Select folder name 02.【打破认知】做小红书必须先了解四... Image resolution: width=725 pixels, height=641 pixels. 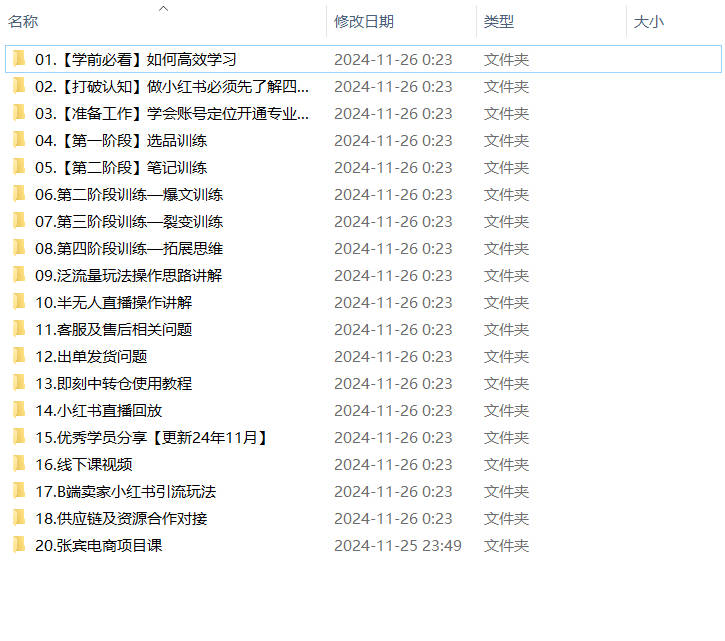[x=172, y=86]
